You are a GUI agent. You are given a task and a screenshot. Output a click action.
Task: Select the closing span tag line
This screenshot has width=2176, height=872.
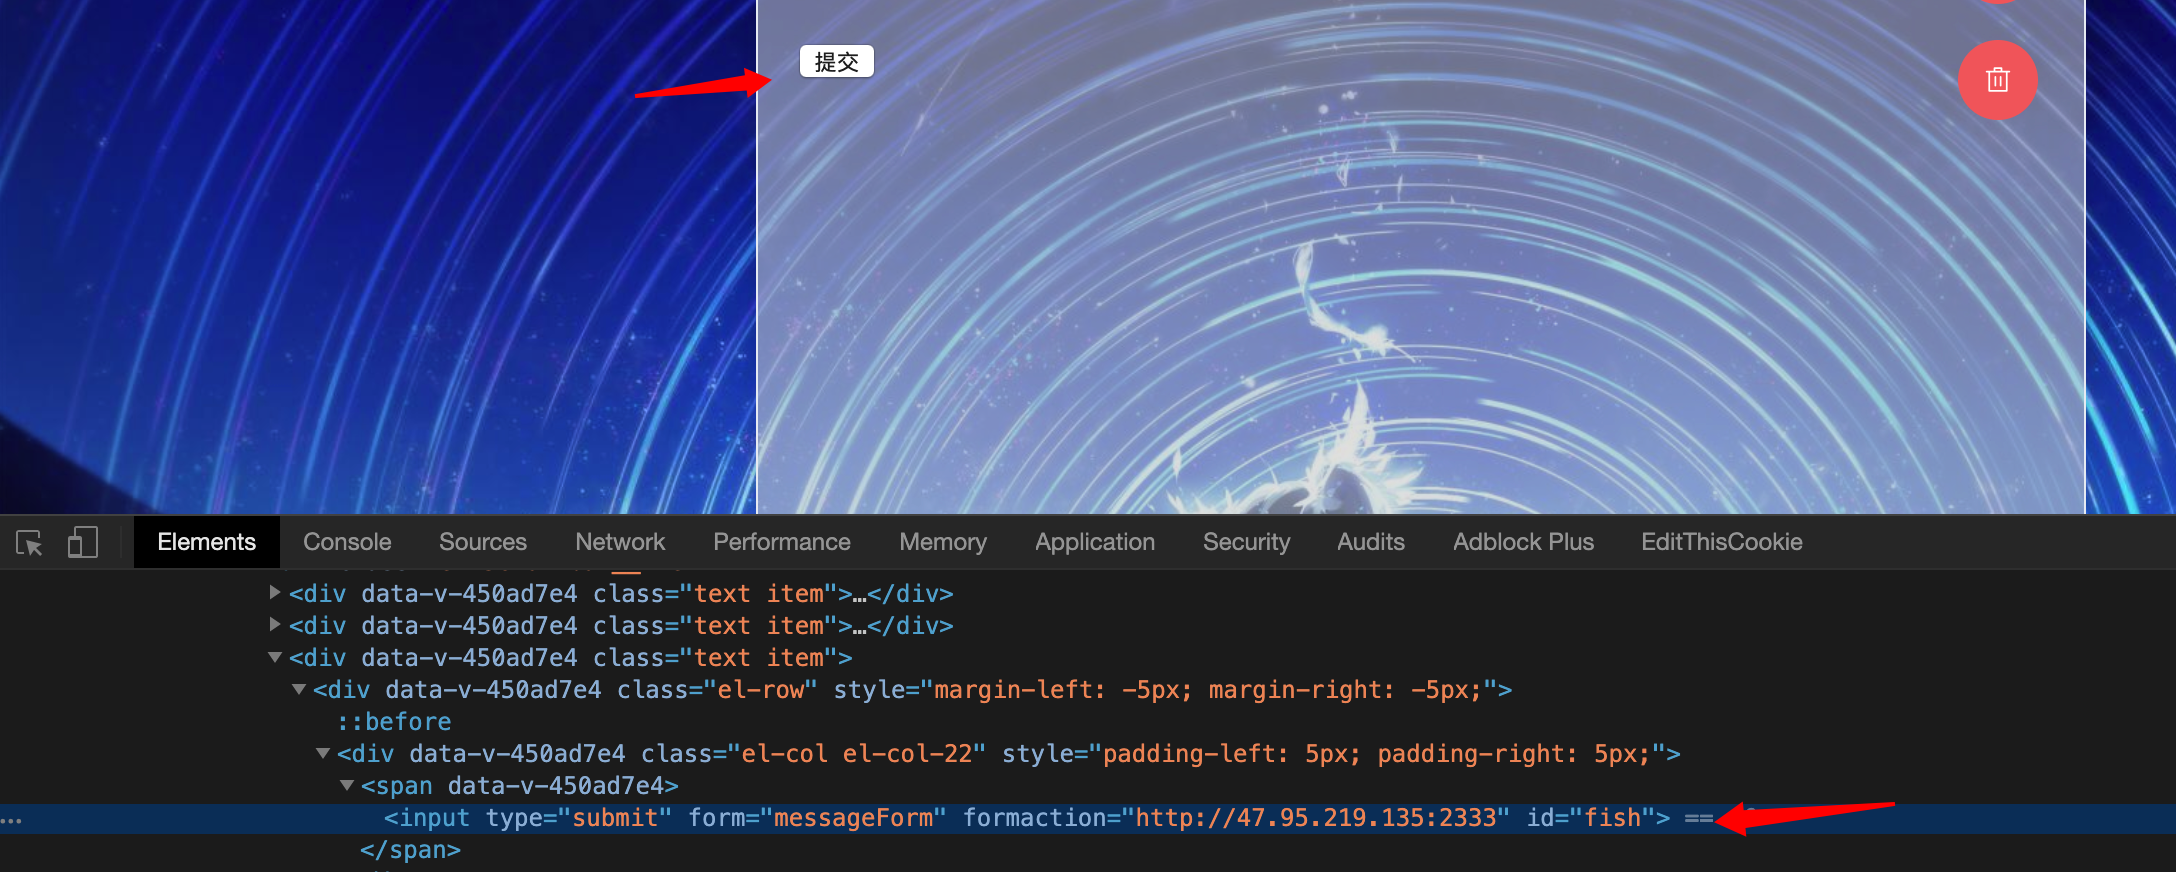coord(410,850)
